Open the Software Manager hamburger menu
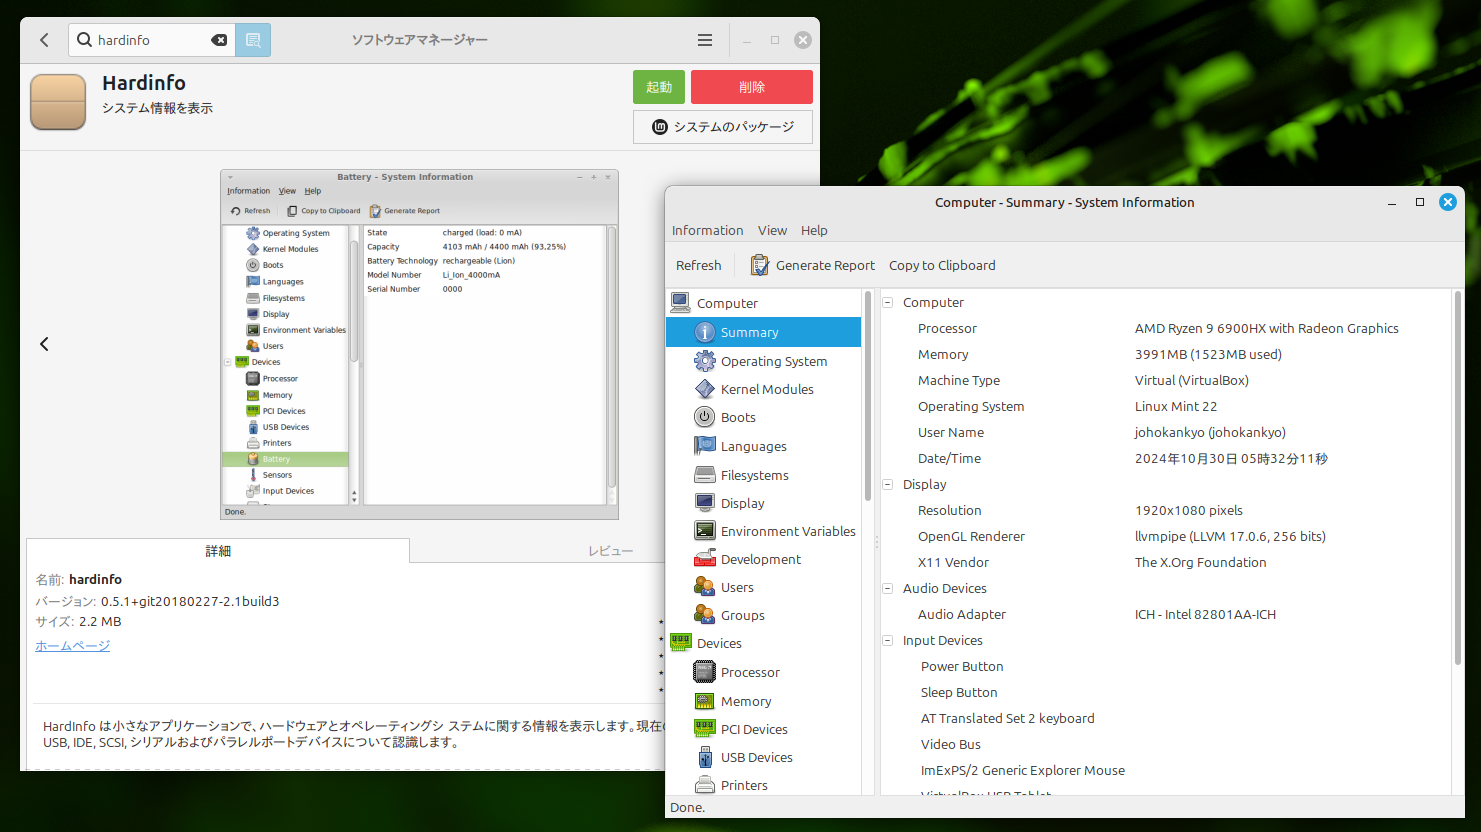Viewport: 1481px width, 832px height. pos(704,40)
